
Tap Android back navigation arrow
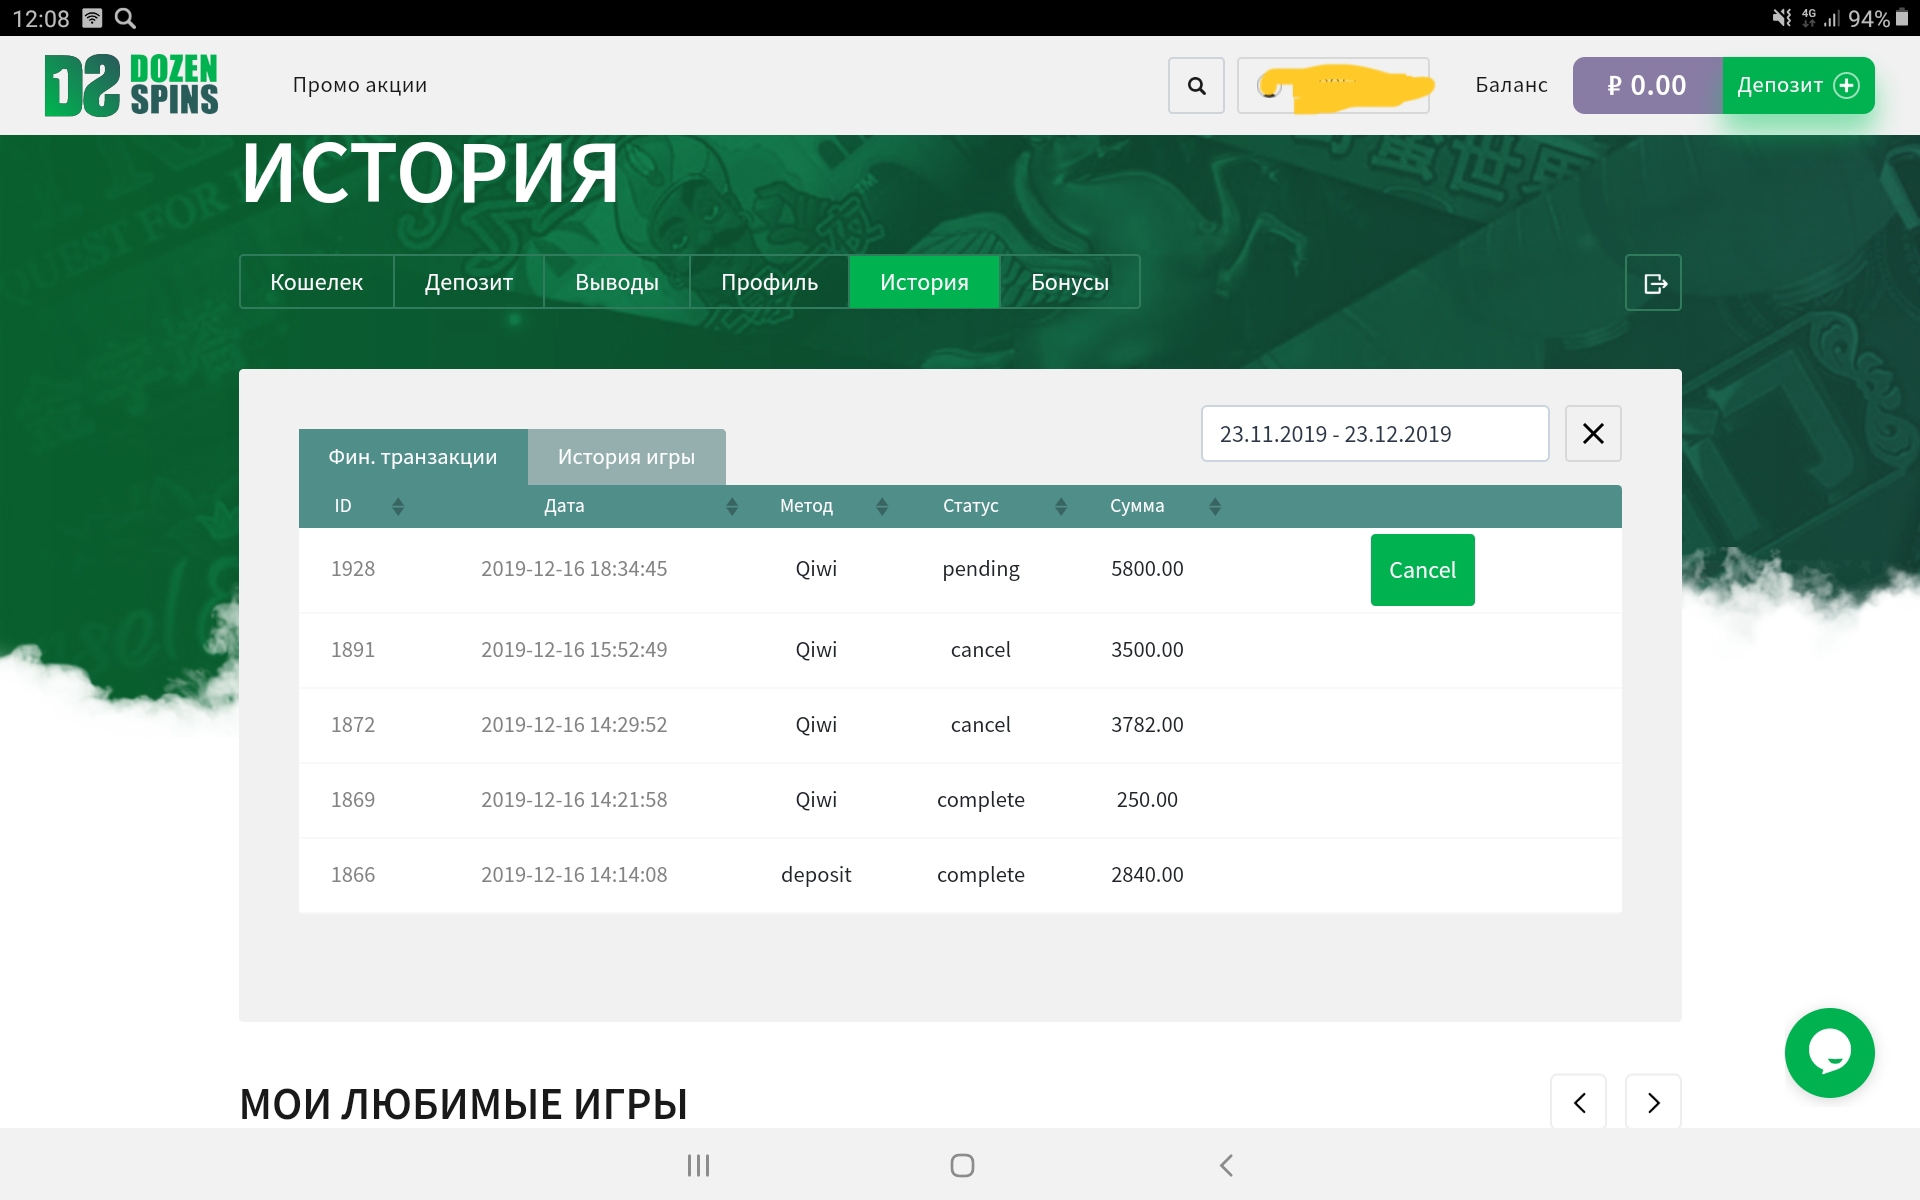(x=1226, y=1165)
